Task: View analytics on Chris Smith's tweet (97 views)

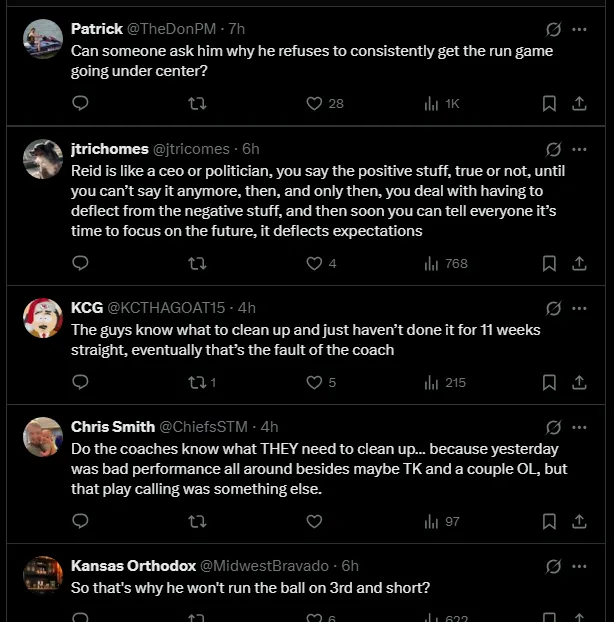Action: (x=442, y=521)
